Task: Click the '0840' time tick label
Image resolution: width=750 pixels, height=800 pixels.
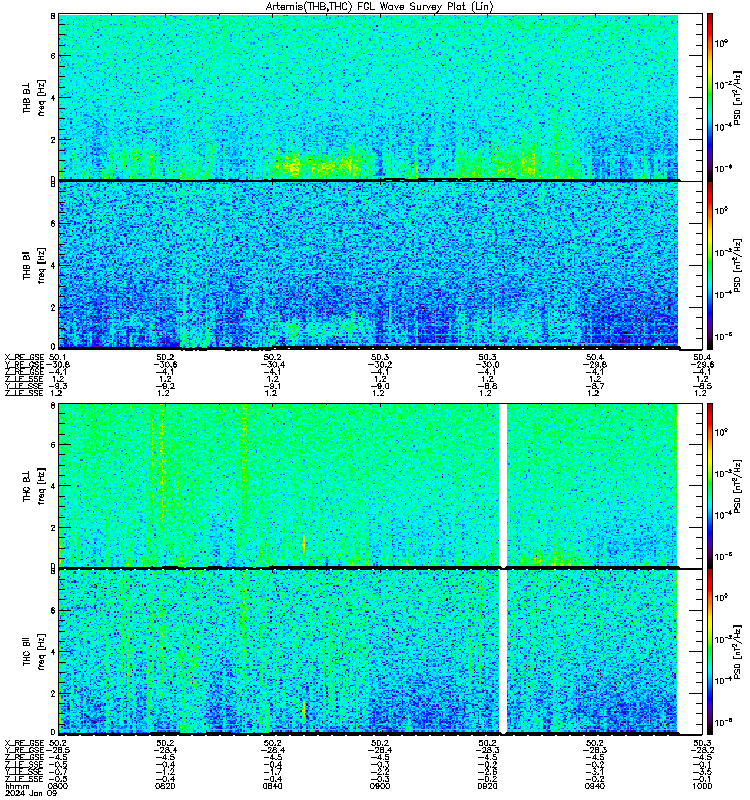Action: (272, 786)
